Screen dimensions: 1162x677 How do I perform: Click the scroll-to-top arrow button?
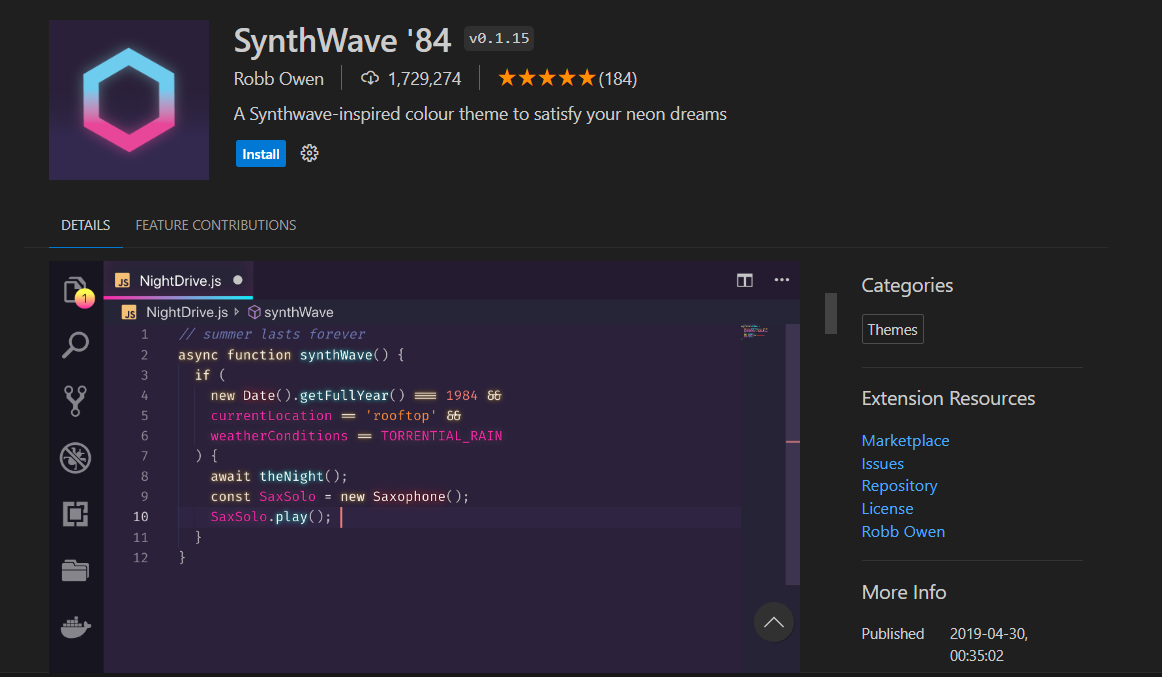tap(774, 622)
